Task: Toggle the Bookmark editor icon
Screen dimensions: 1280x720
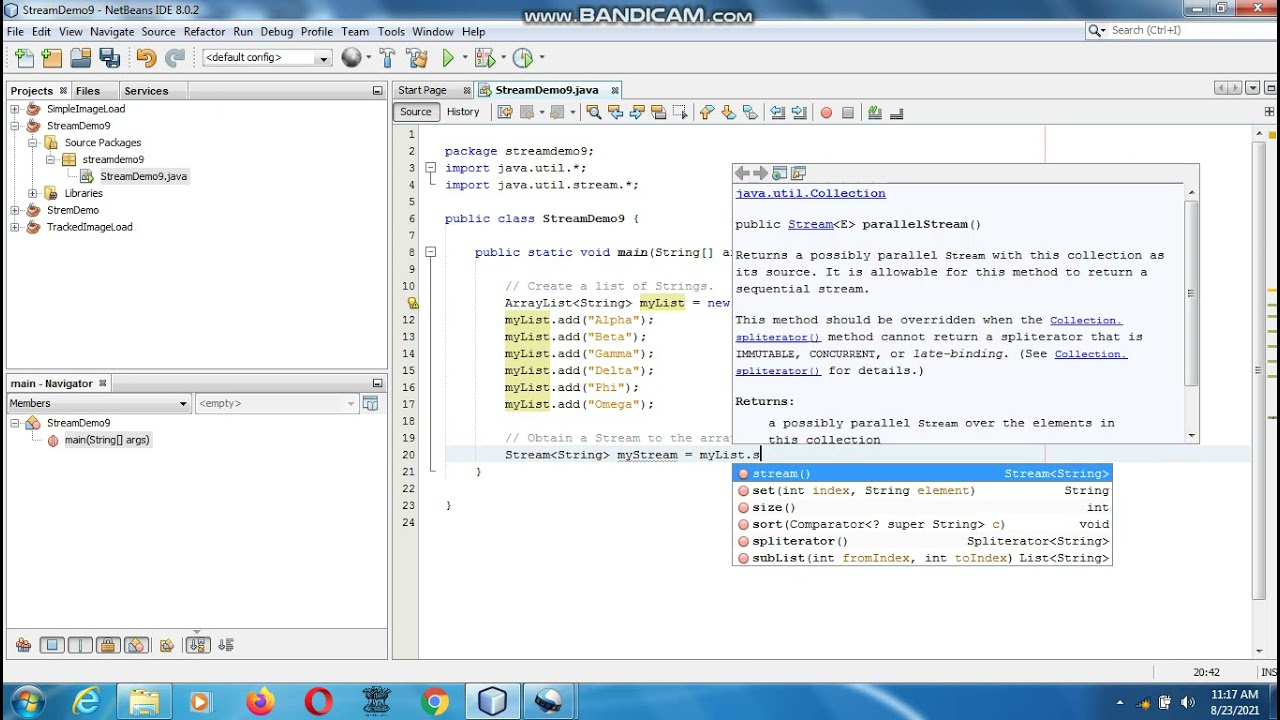Action: [750, 113]
